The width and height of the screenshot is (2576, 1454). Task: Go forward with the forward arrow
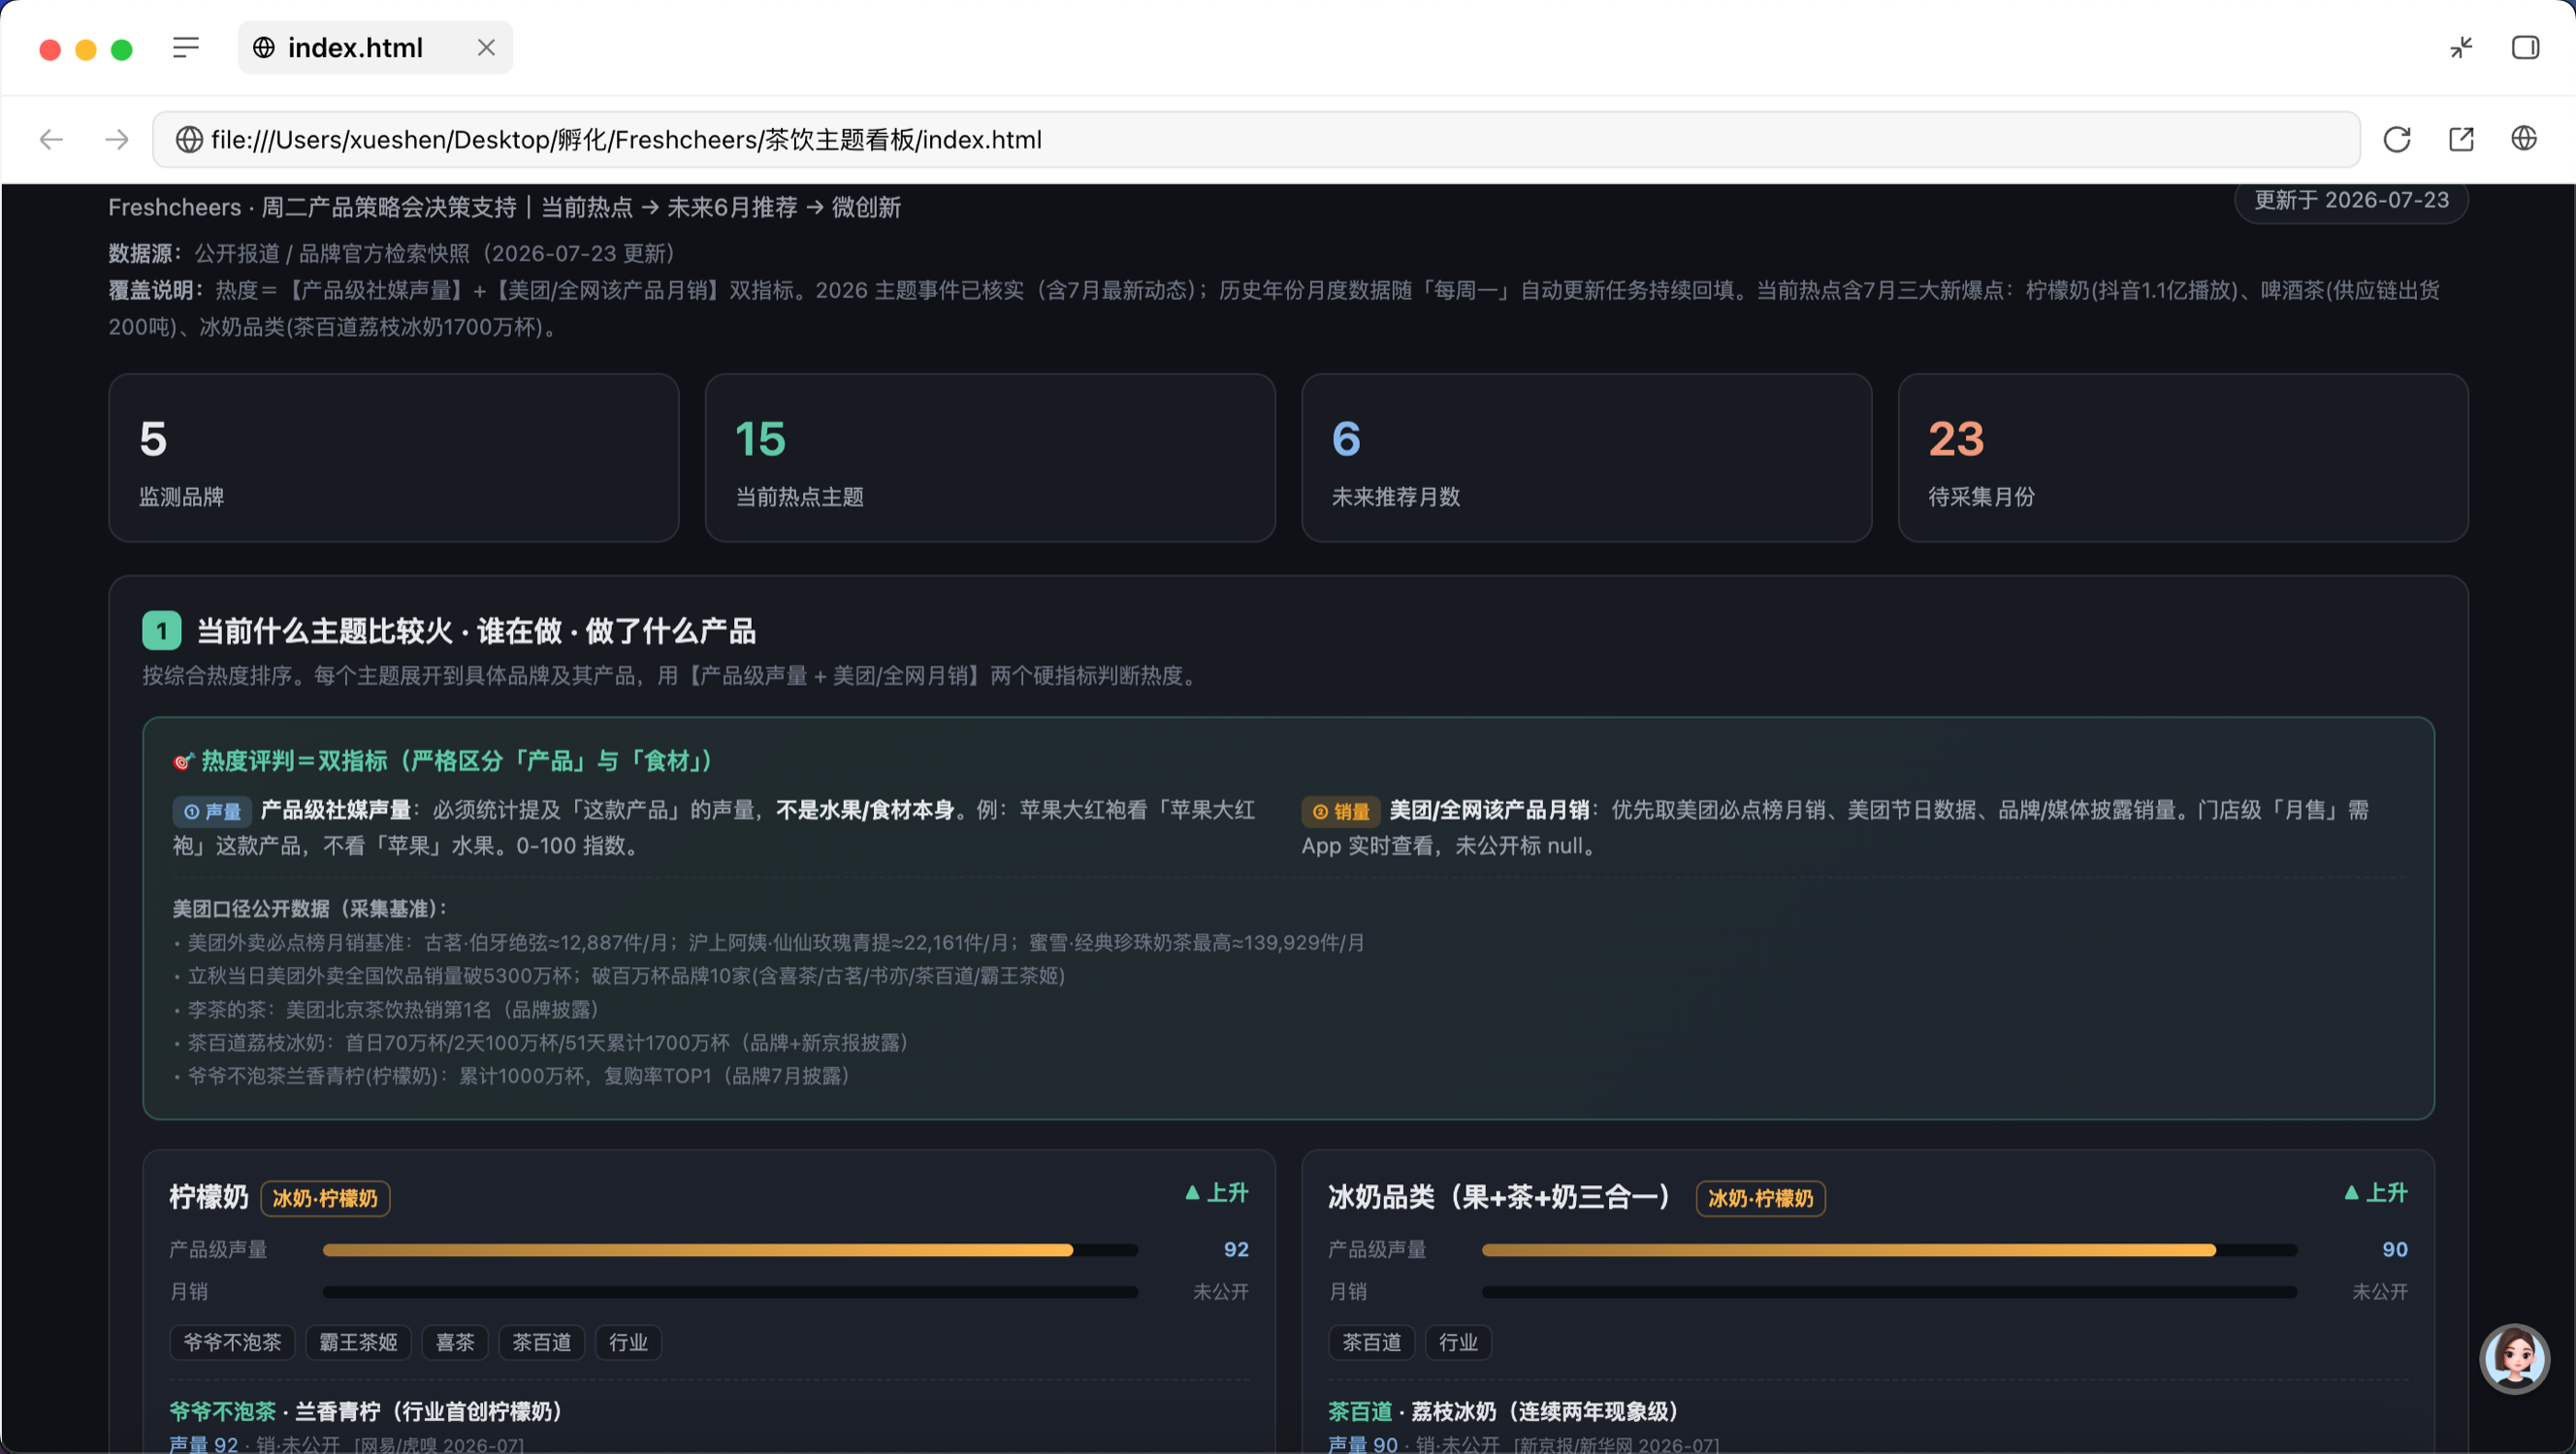[117, 140]
